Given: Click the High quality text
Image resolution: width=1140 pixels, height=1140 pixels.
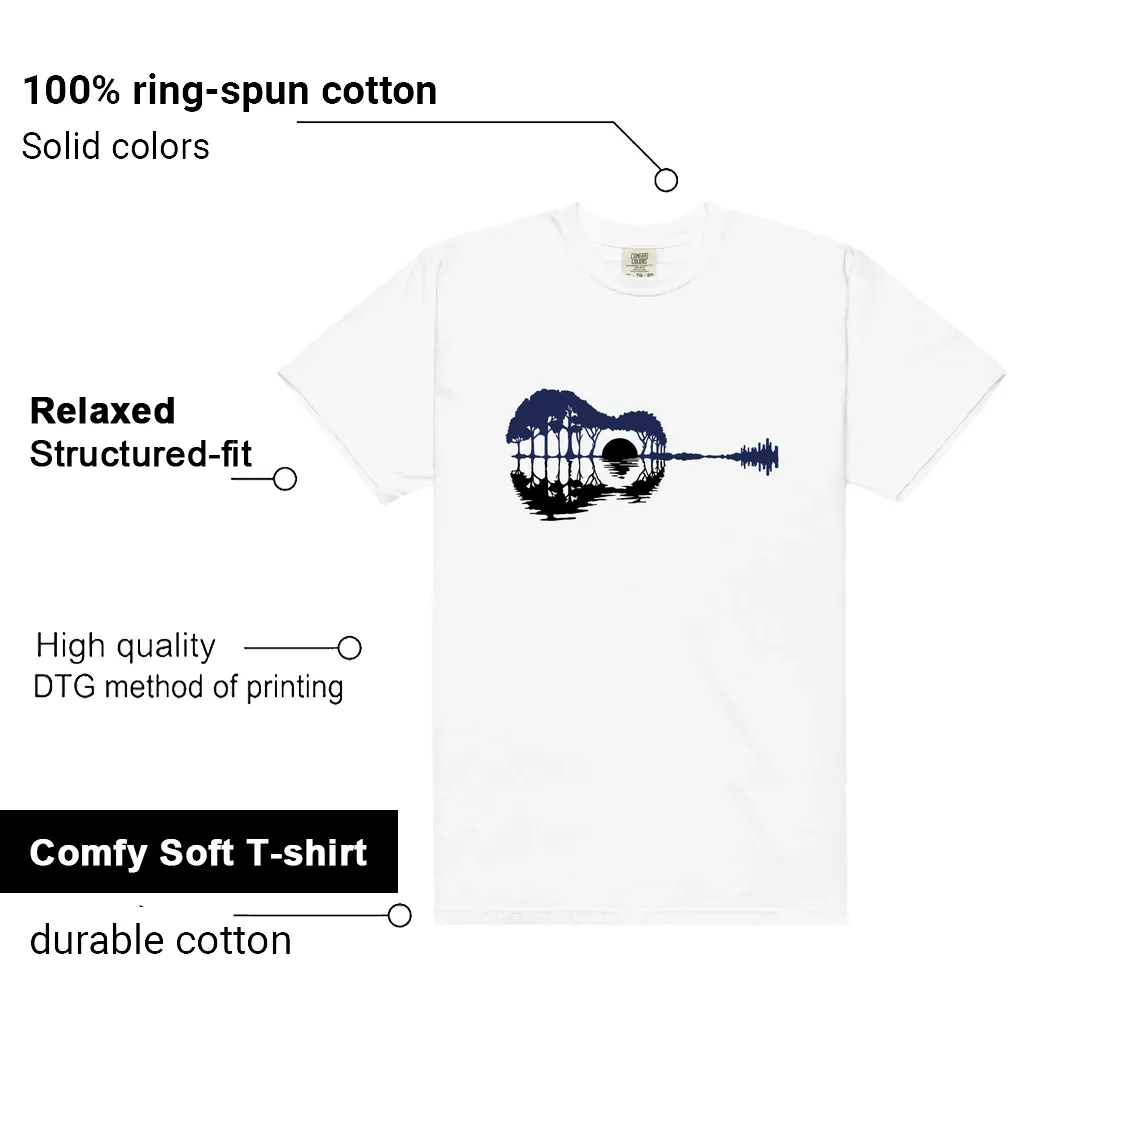Looking at the screenshot, I should point(126,646).
